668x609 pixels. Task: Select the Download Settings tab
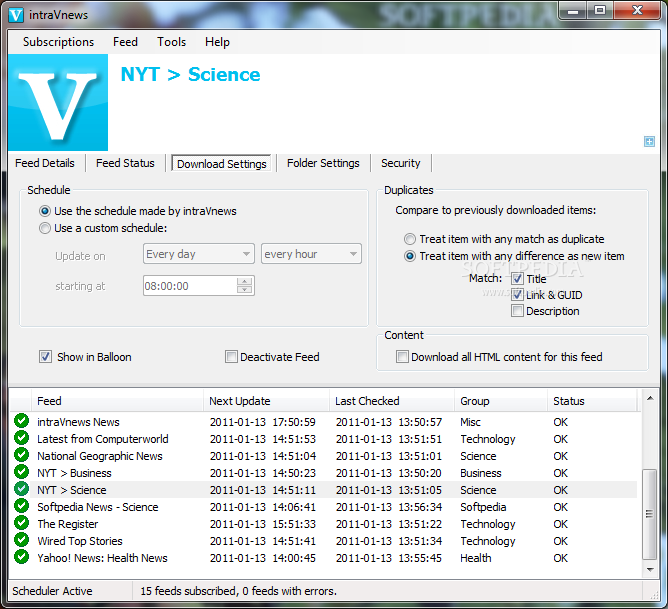[222, 164]
